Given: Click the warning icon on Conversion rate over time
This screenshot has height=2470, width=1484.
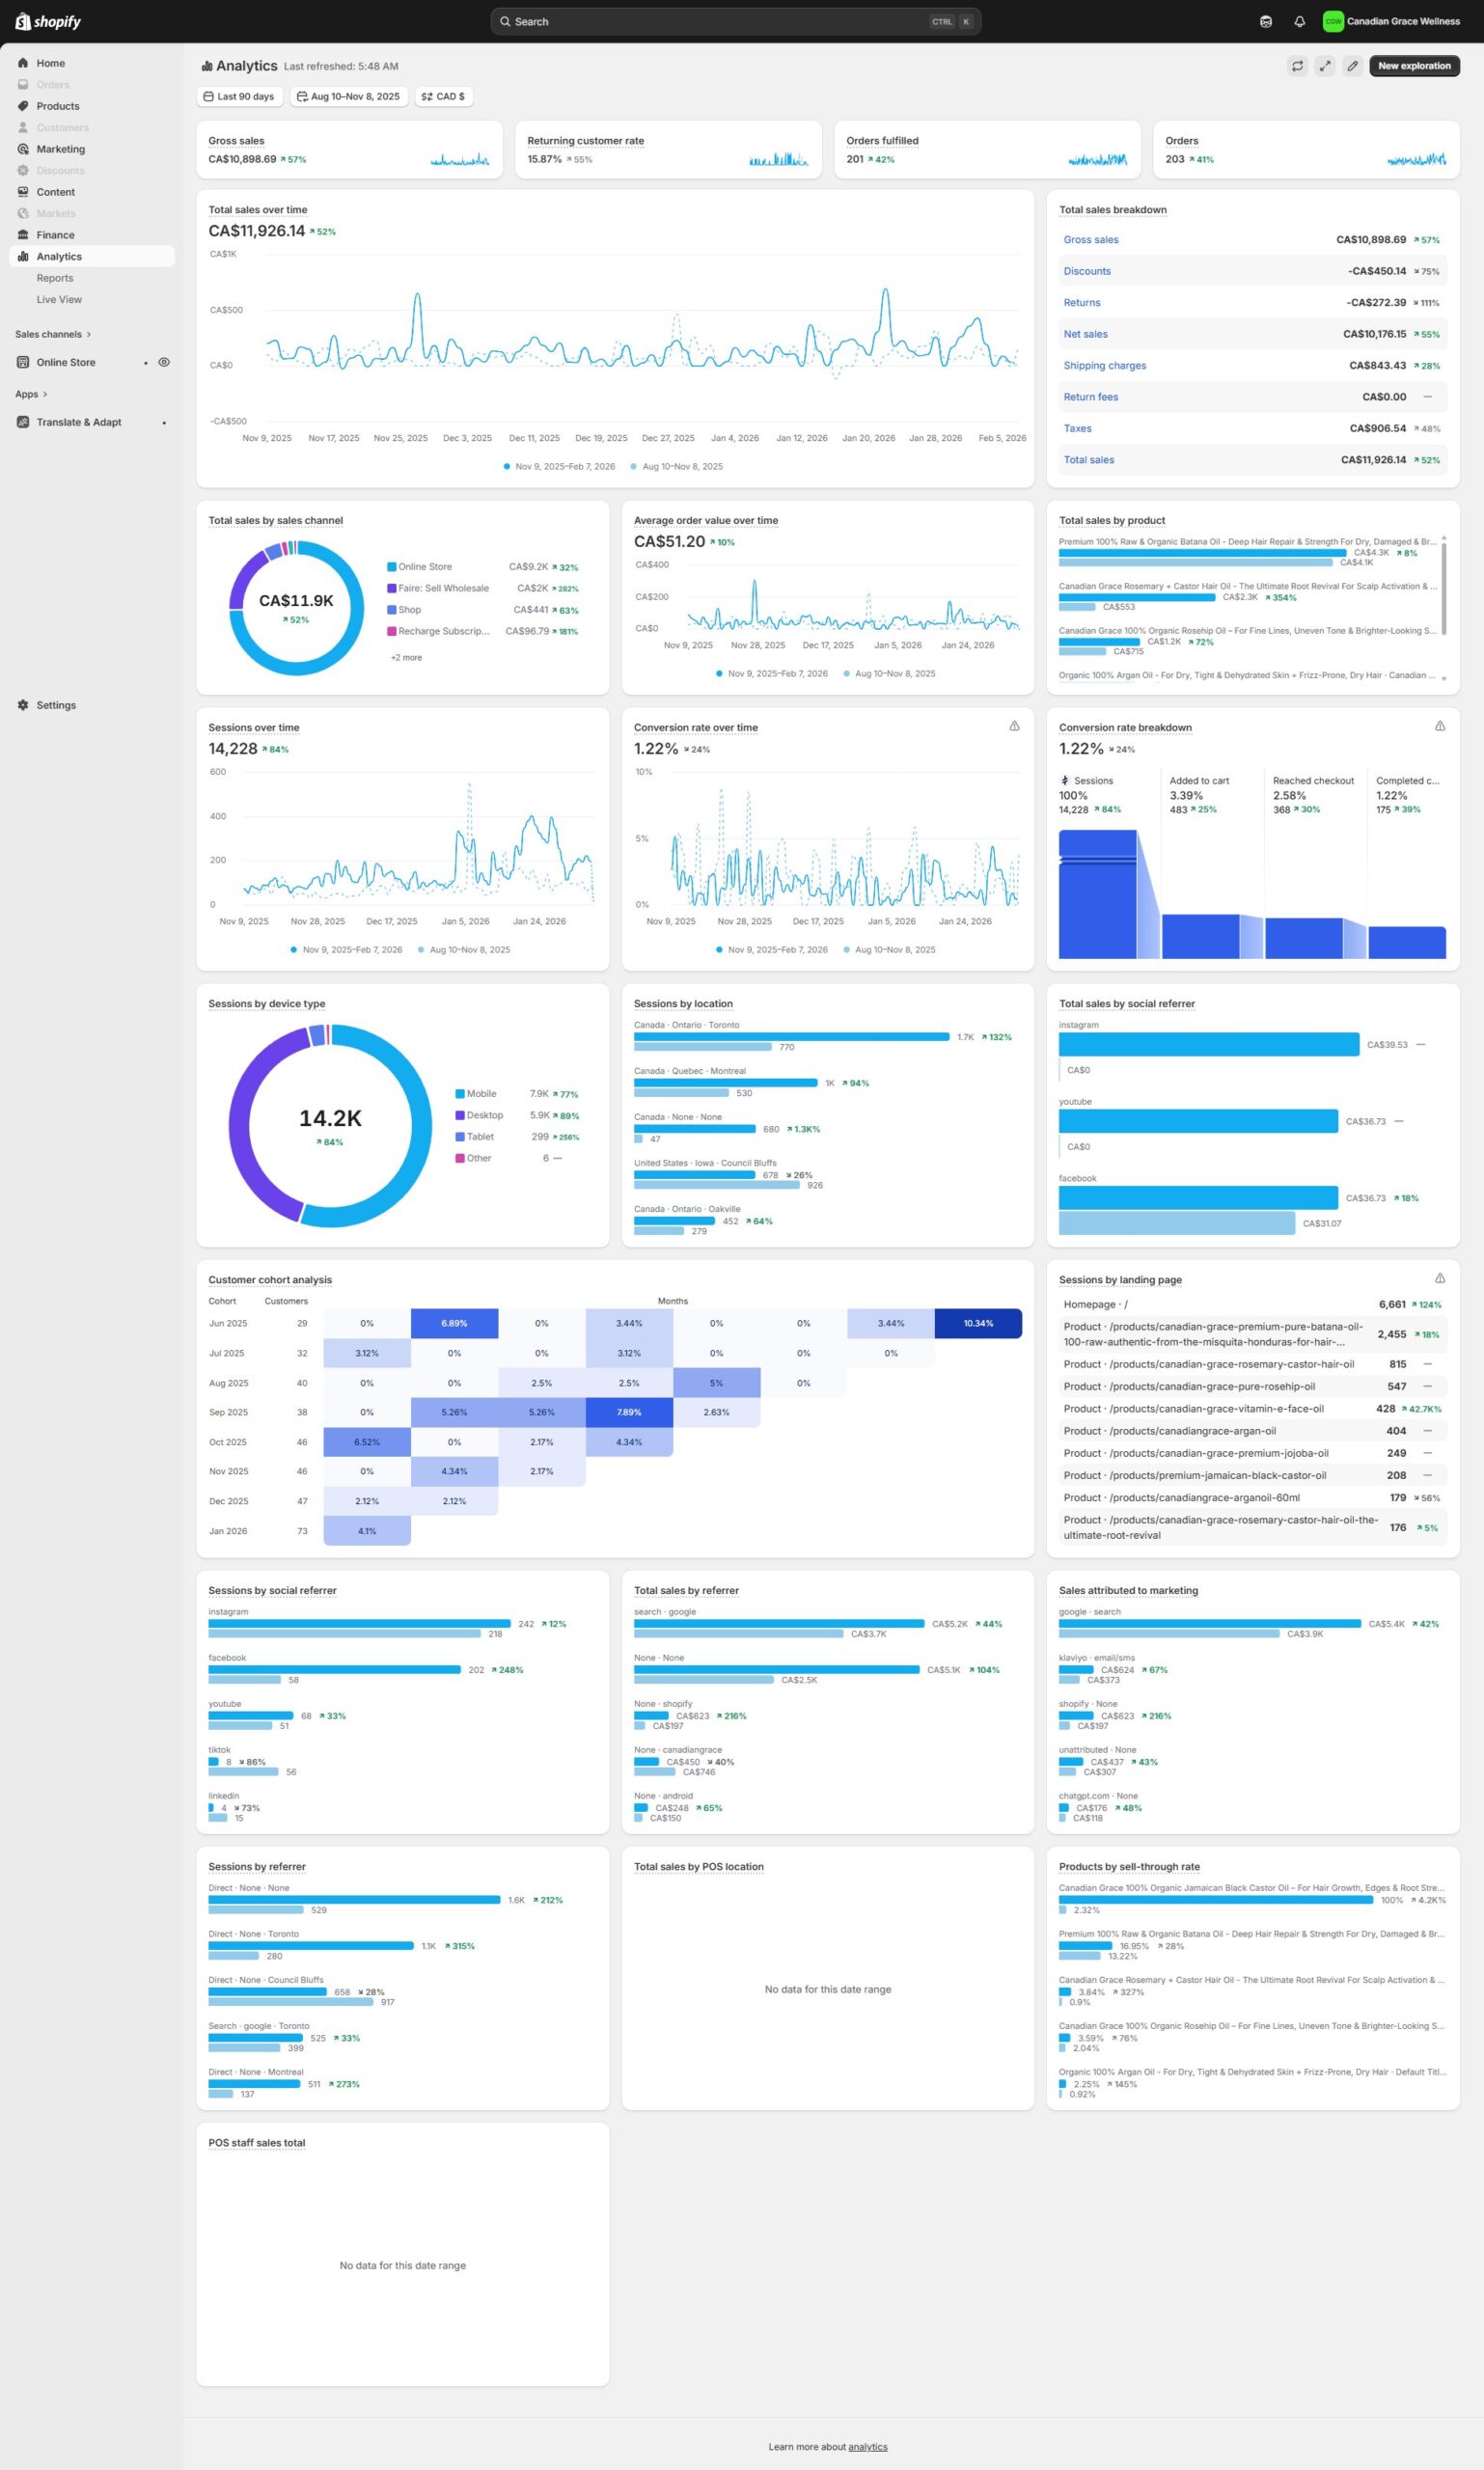Looking at the screenshot, I should pyautogui.click(x=1014, y=726).
